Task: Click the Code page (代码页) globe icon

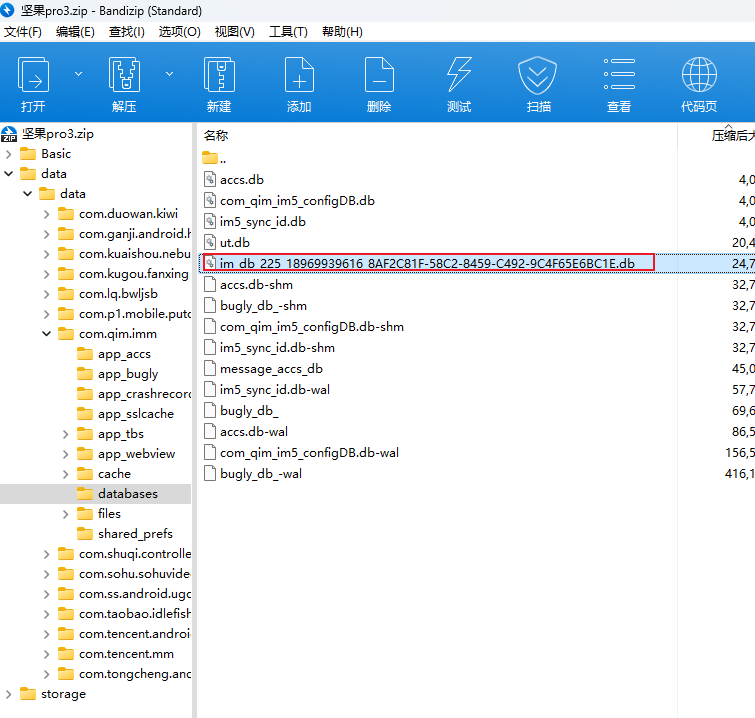Action: pyautogui.click(x=699, y=75)
